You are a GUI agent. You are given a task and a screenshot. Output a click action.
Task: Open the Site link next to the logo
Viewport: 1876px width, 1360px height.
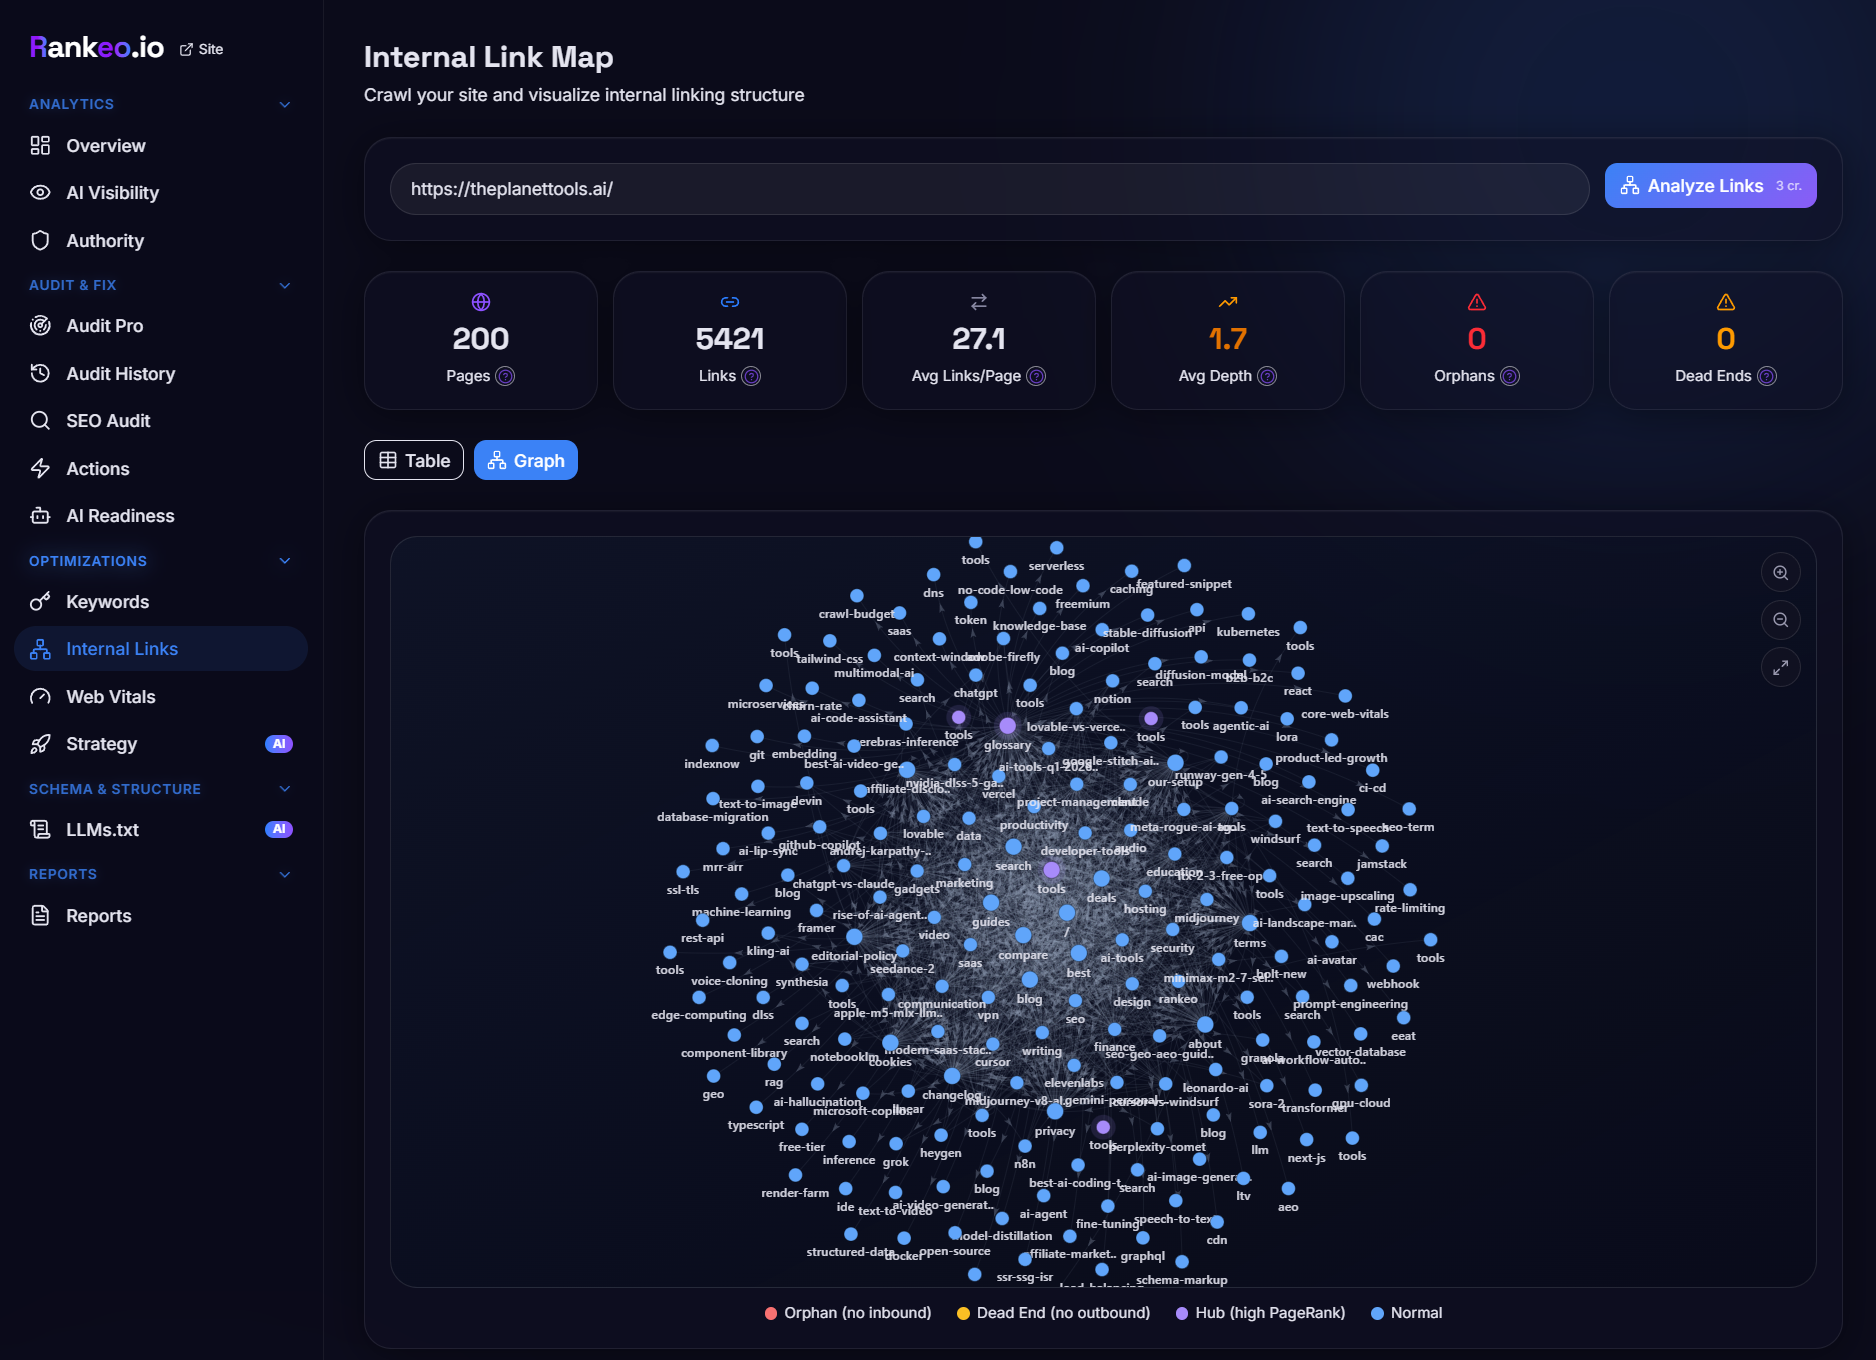click(201, 48)
